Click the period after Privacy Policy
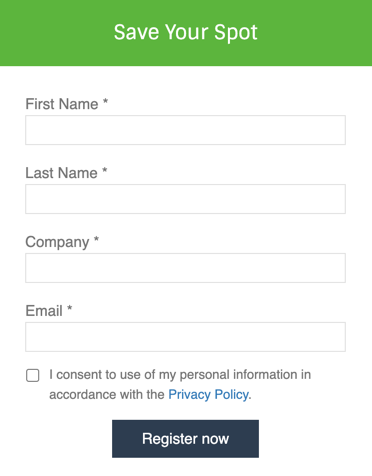372x476 pixels. click(x=250, y=398)
